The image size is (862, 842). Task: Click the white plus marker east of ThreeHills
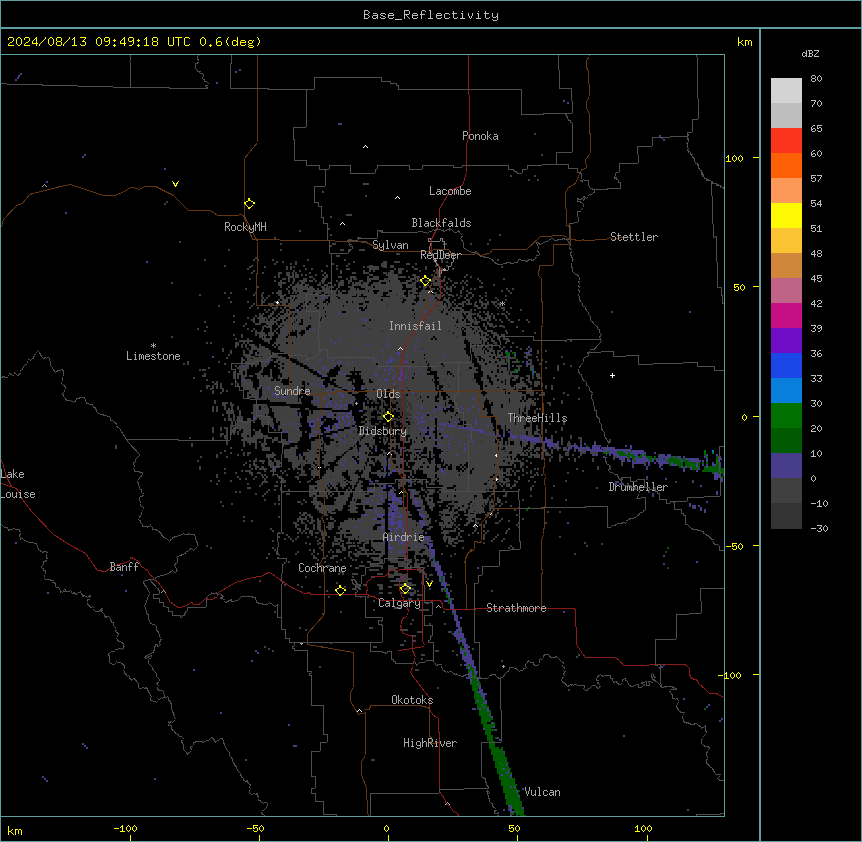(x=612, y=375)
